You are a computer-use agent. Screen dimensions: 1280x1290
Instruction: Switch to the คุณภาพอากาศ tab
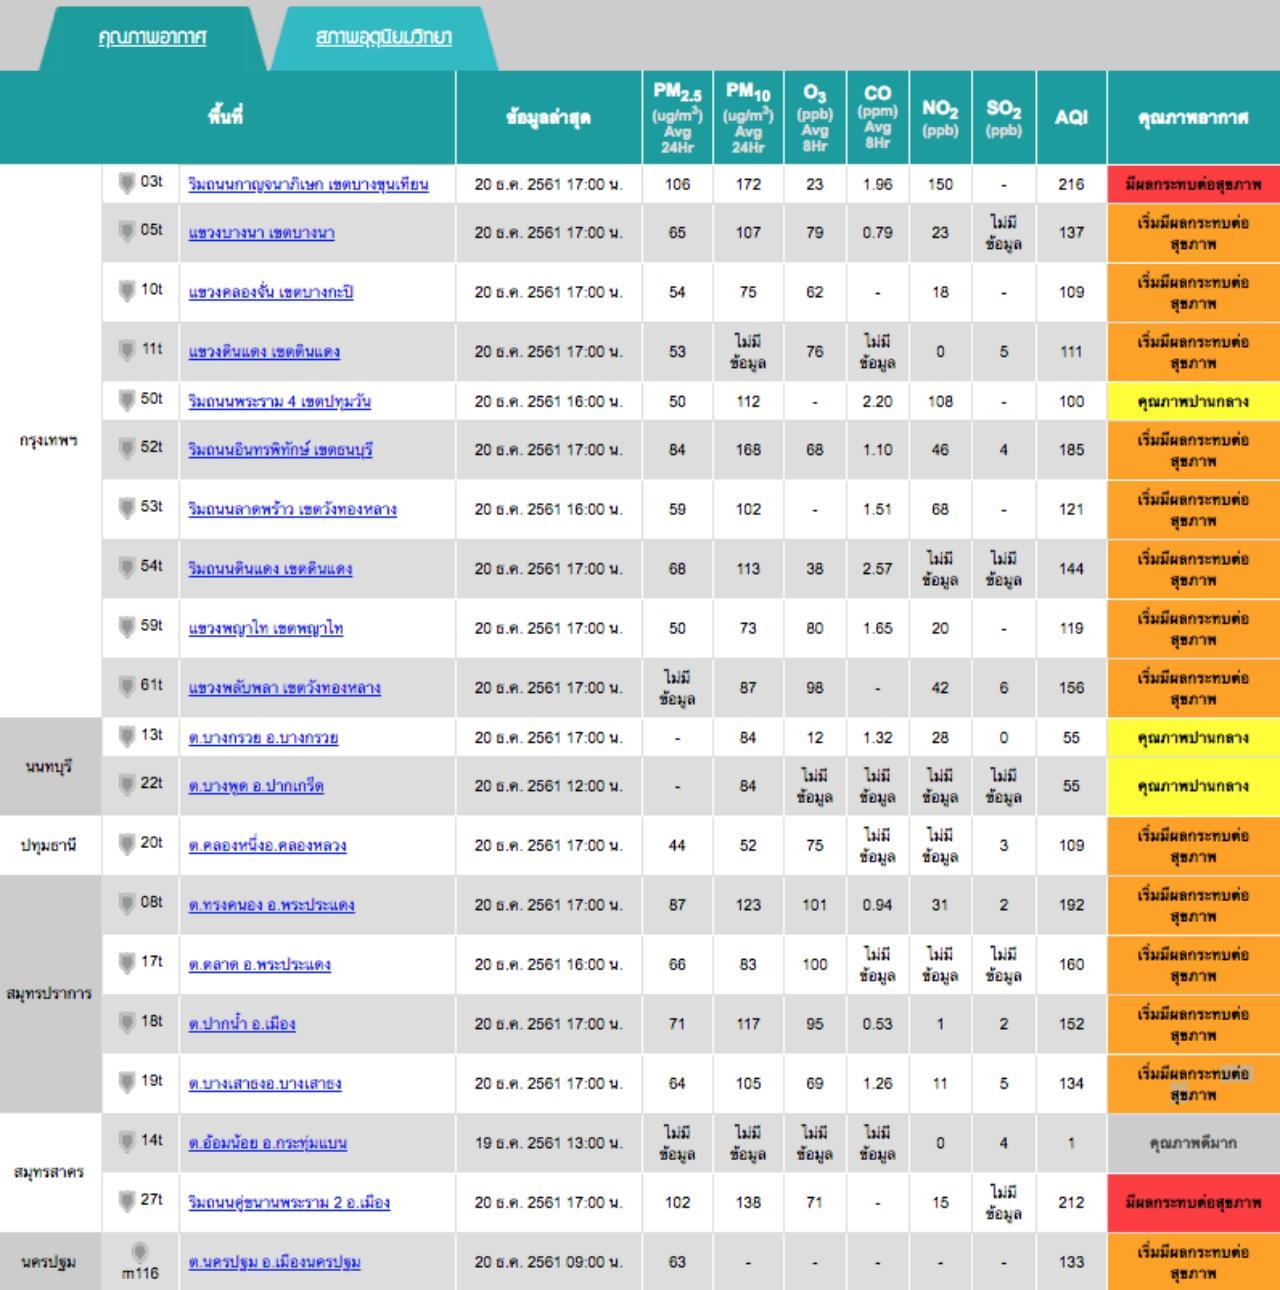click(x=152, y=38)
